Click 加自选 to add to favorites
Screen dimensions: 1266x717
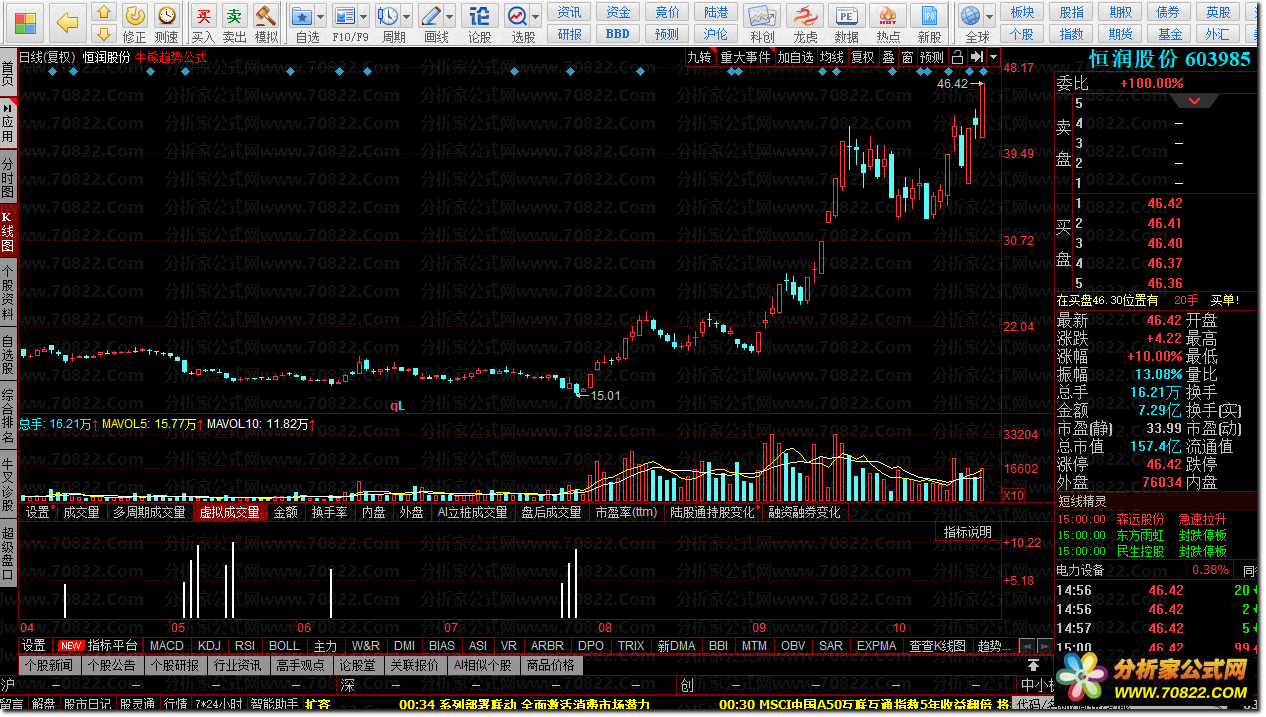click(796, 57)
